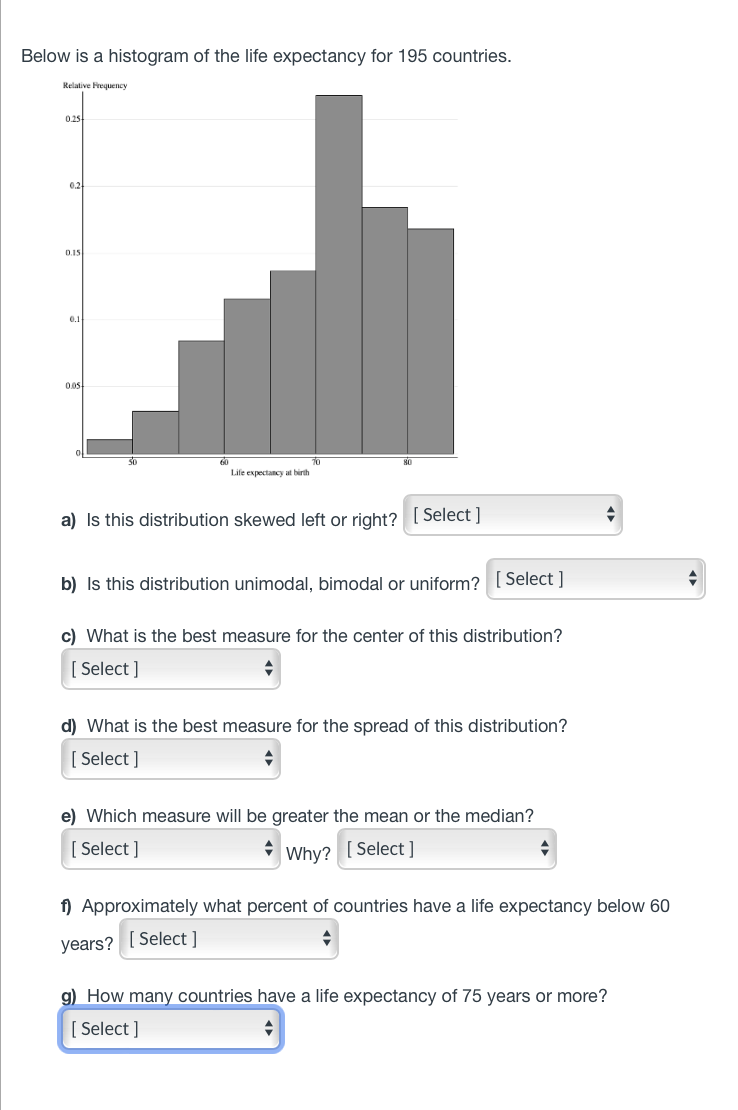Click the arrow on the skewed left/right dropdown
Screen dimensions: 738x1110
click(610, 514)
